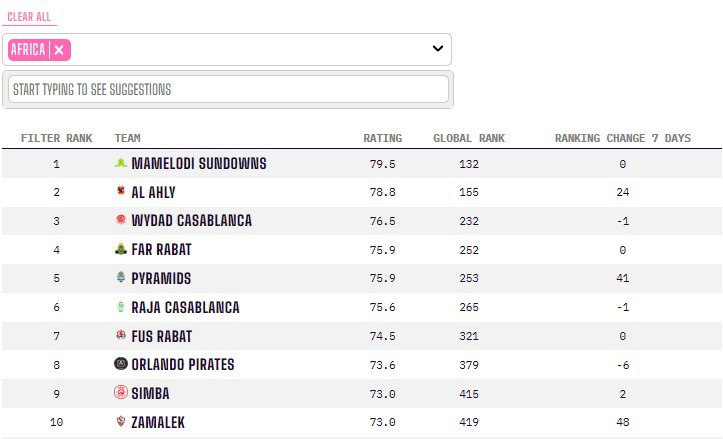Click the Al Ahly club crest icon

click(121, 192)
